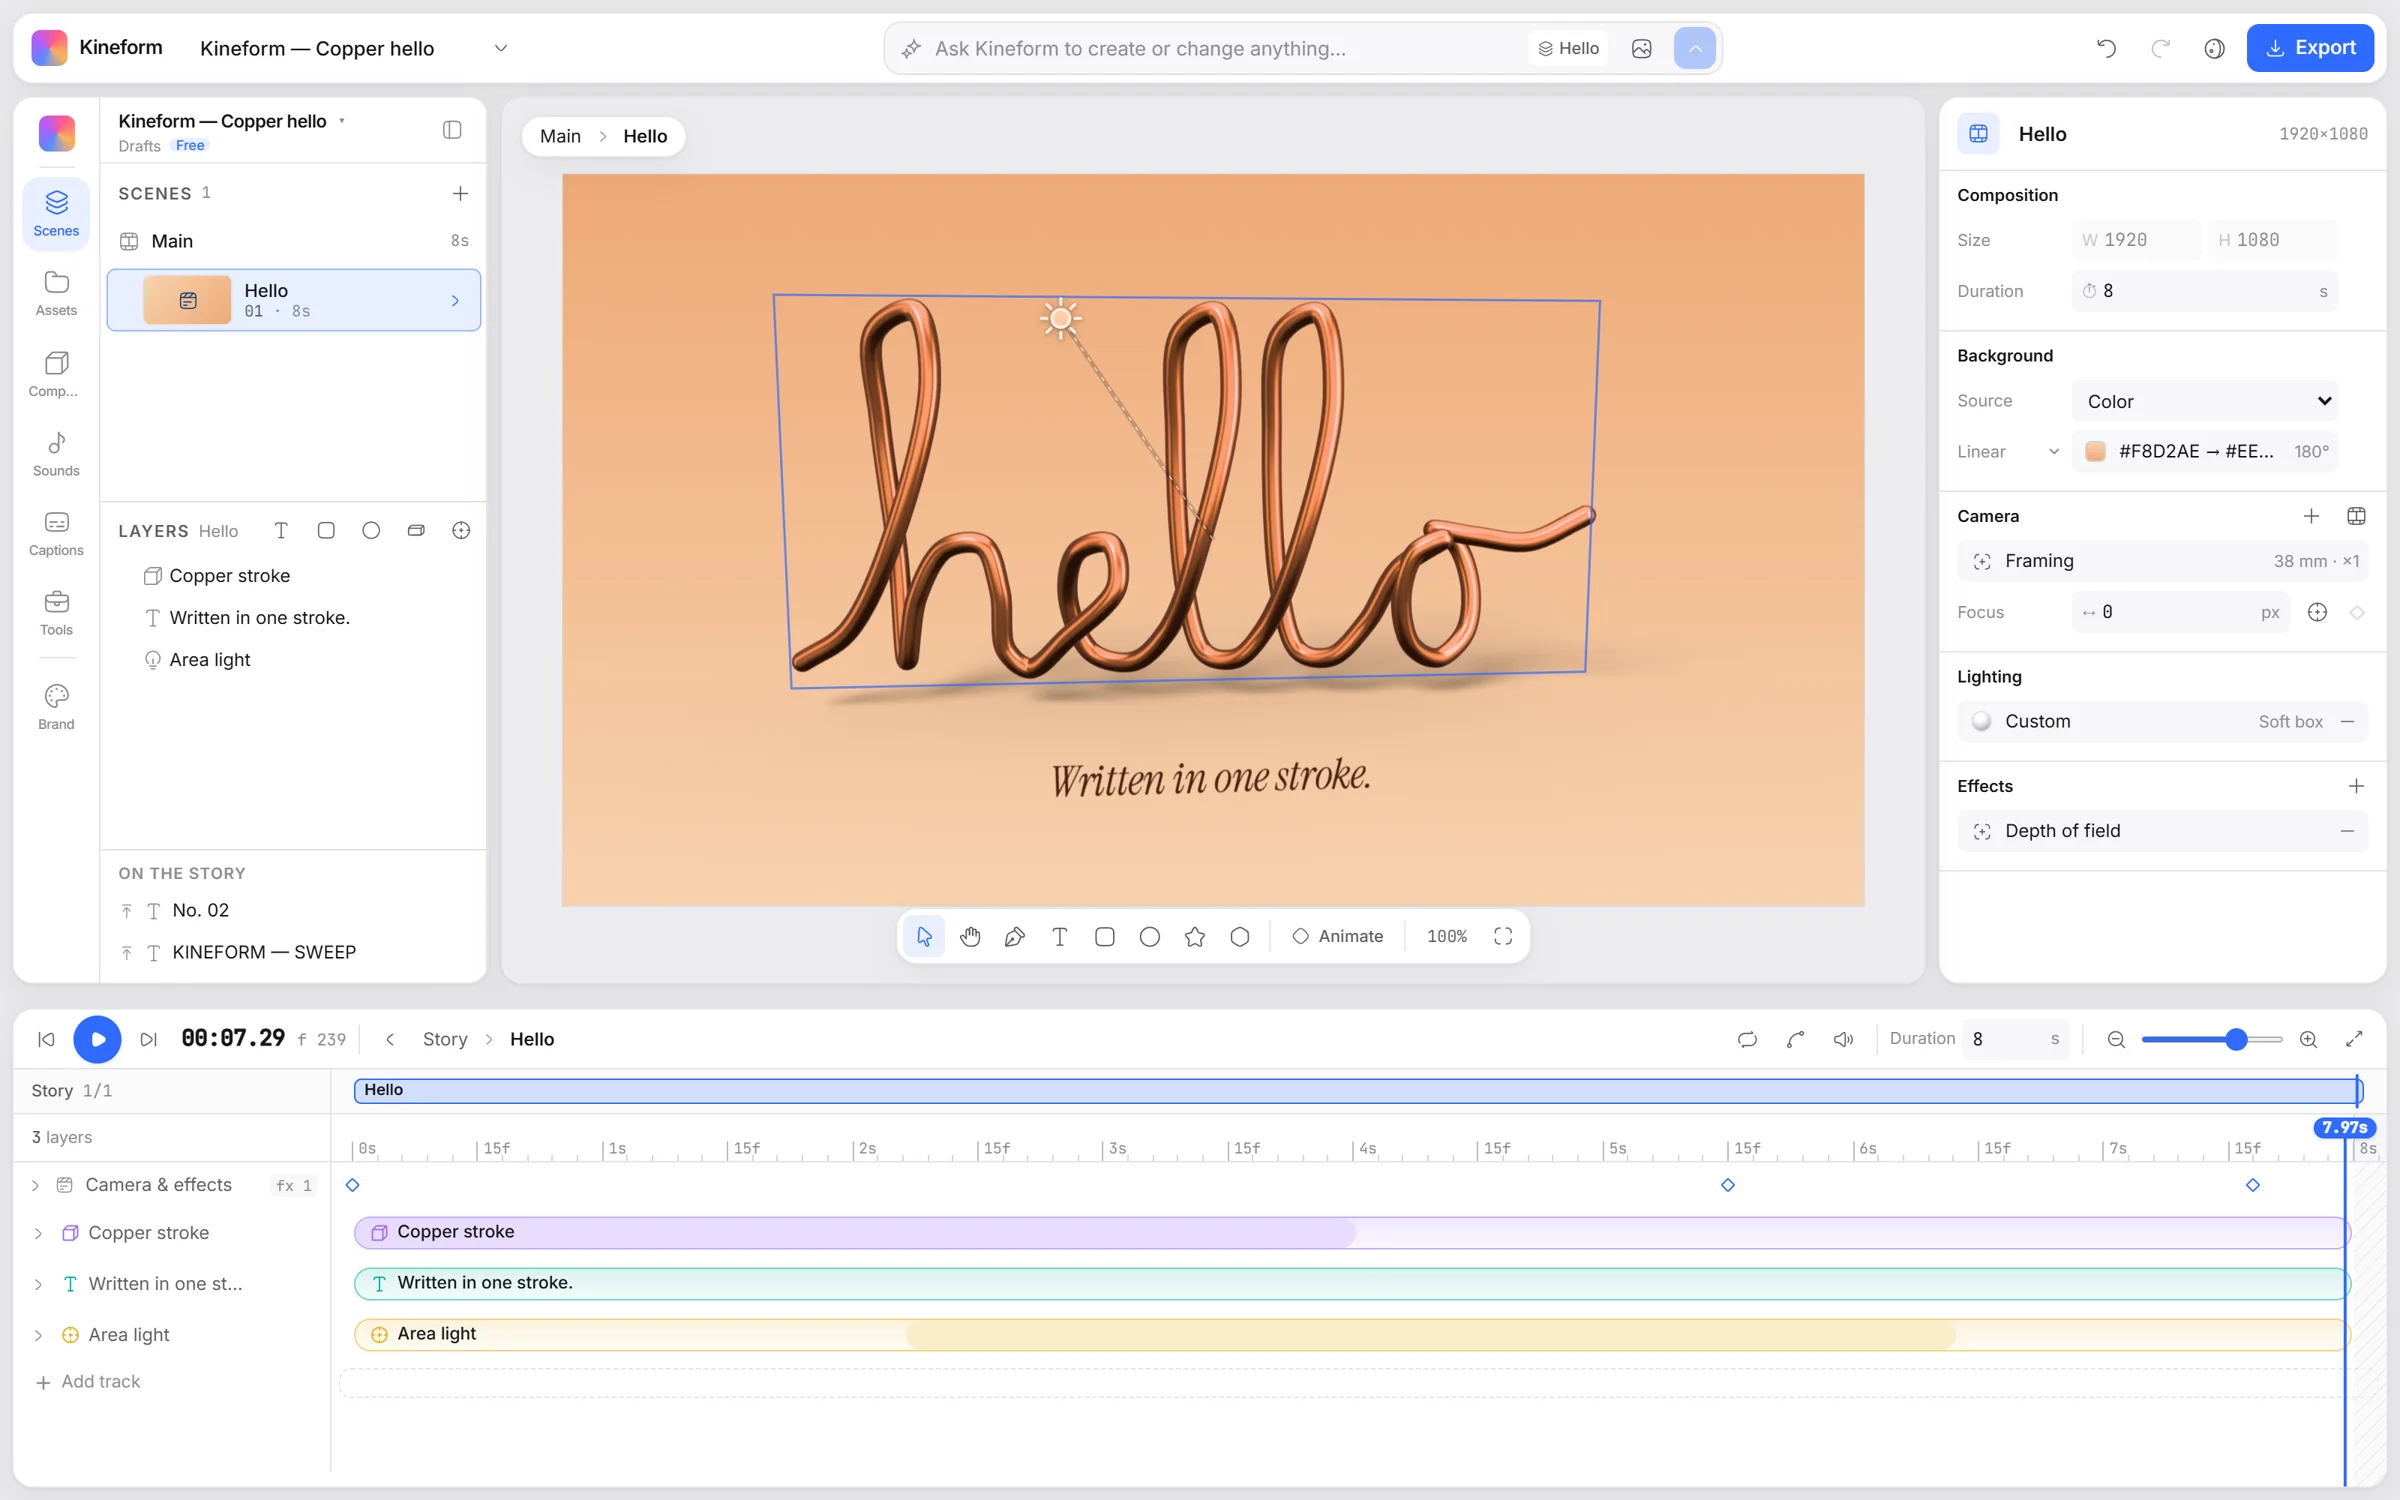Image resolution: width=2400 pixels, height=1500 pixels.
Task: Select the Rectangle shape tool in canvas toolbar
Action: coord(1105,936)
